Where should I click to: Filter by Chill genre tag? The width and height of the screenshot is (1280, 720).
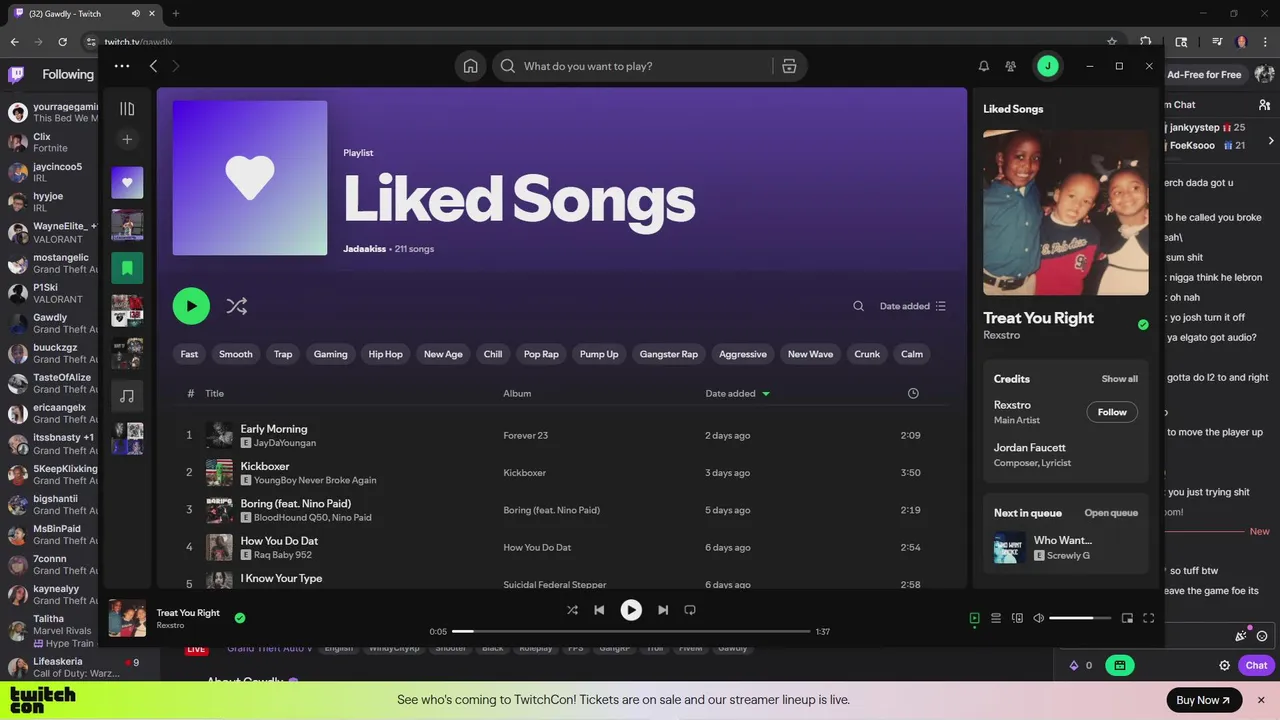tap(493, 354)
